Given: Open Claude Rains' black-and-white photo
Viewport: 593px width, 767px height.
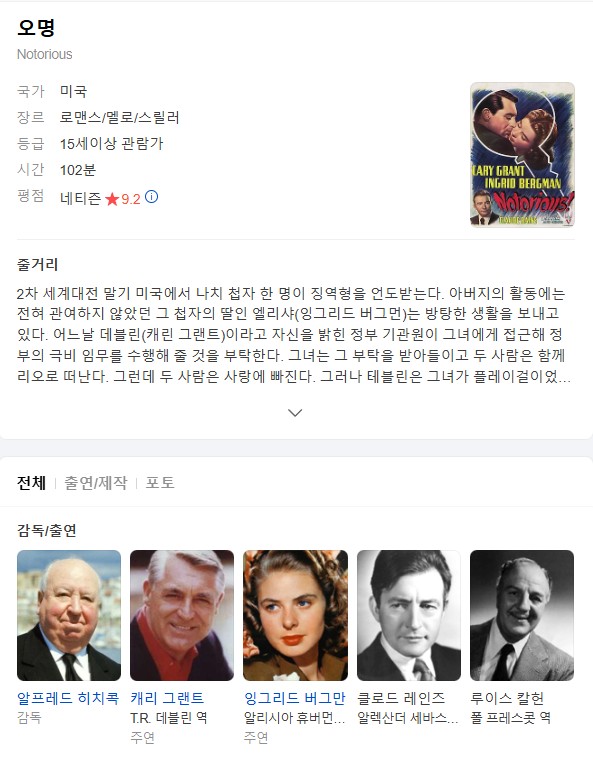Looking at the screenshot, I should click(409, 615).
